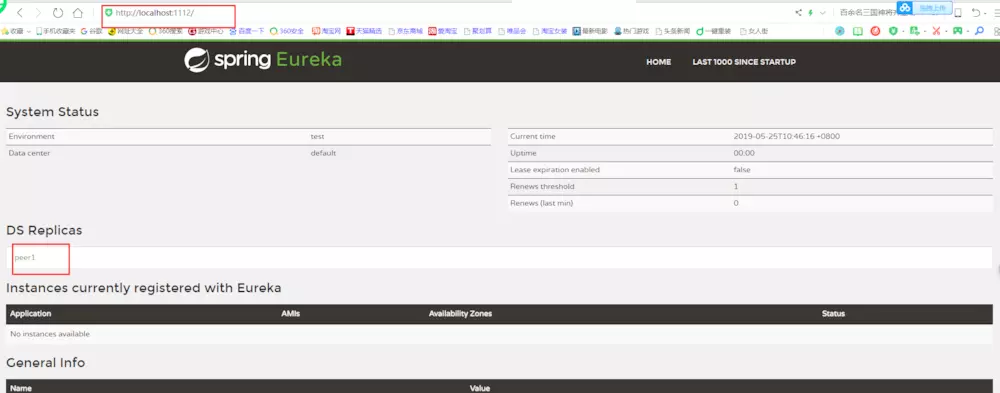Open the 手机收藏夹 bookmark
1000x393 pixels.
(x=55, y=31)
